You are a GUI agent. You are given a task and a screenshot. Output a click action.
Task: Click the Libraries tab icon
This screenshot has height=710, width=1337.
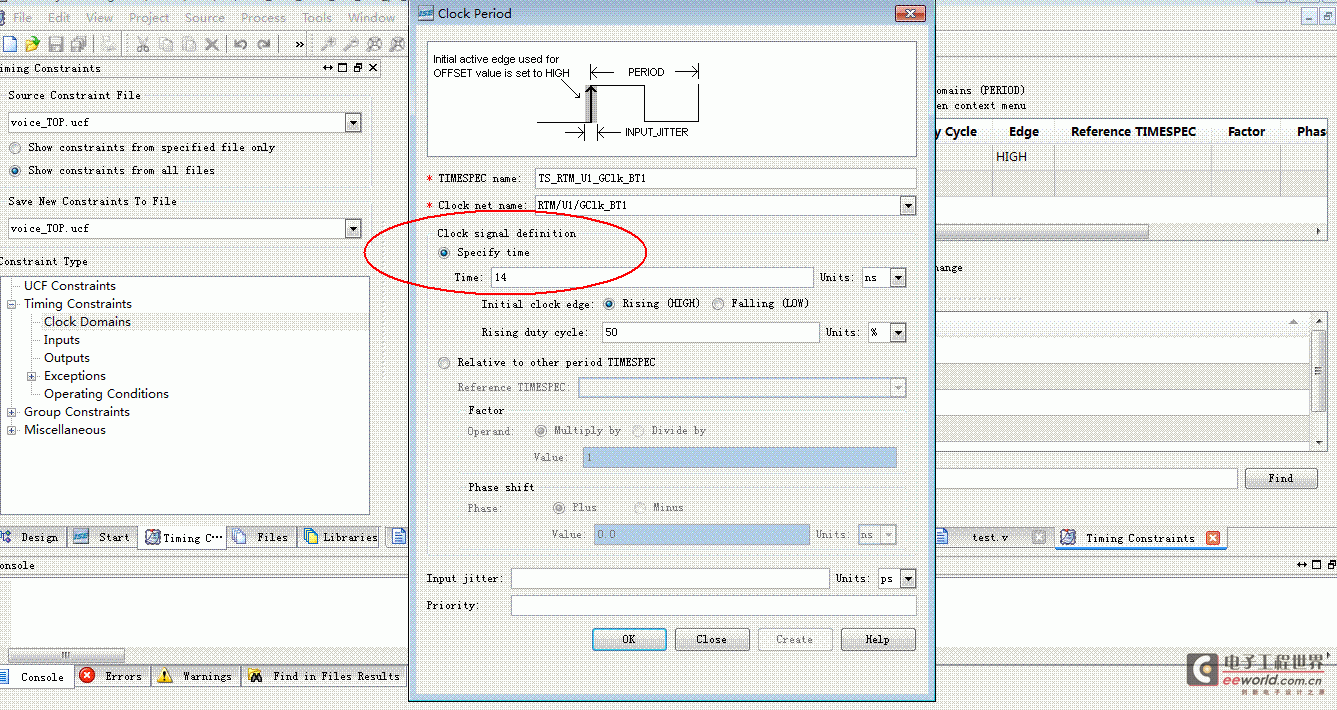(311, 537)
